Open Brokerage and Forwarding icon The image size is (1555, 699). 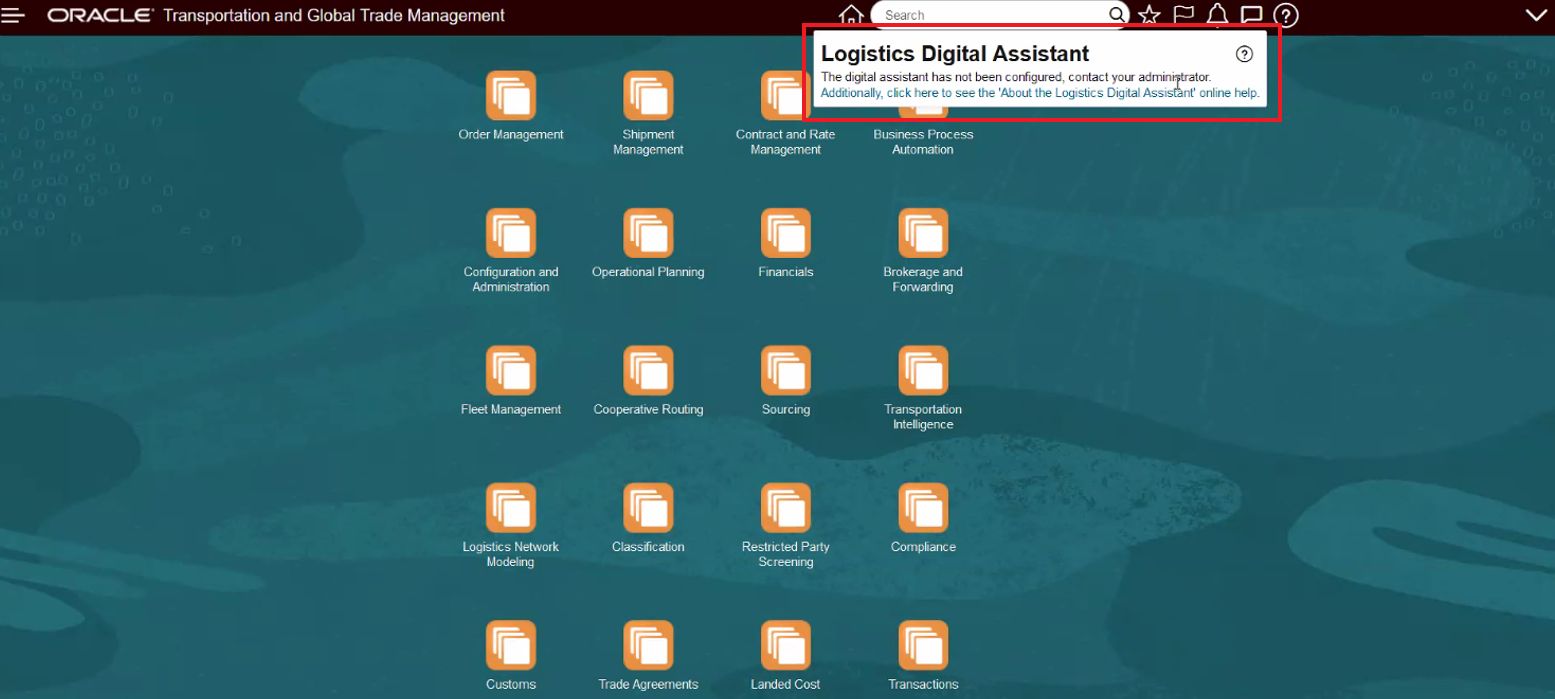[923, 233]
